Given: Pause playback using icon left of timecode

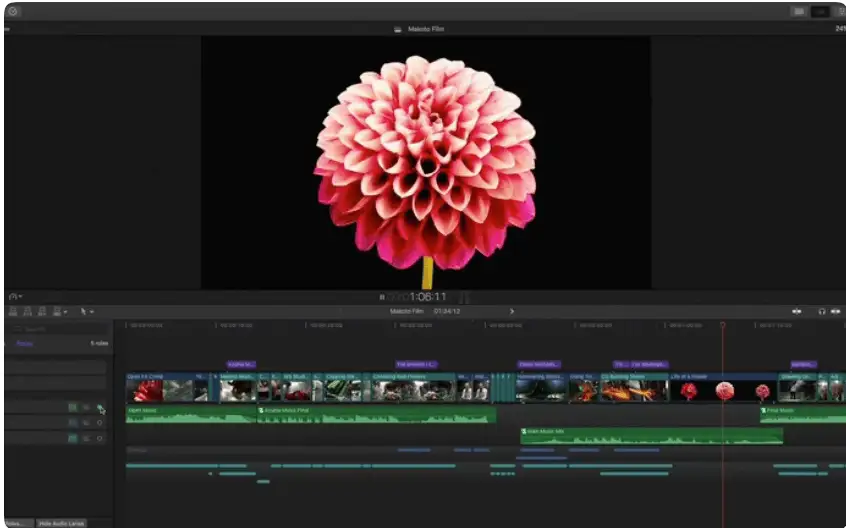Looking at the screenshot, I should coord(382,297).
